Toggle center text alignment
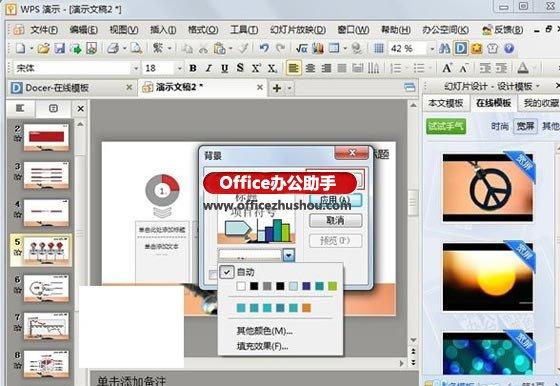 [x=310, y=68]
